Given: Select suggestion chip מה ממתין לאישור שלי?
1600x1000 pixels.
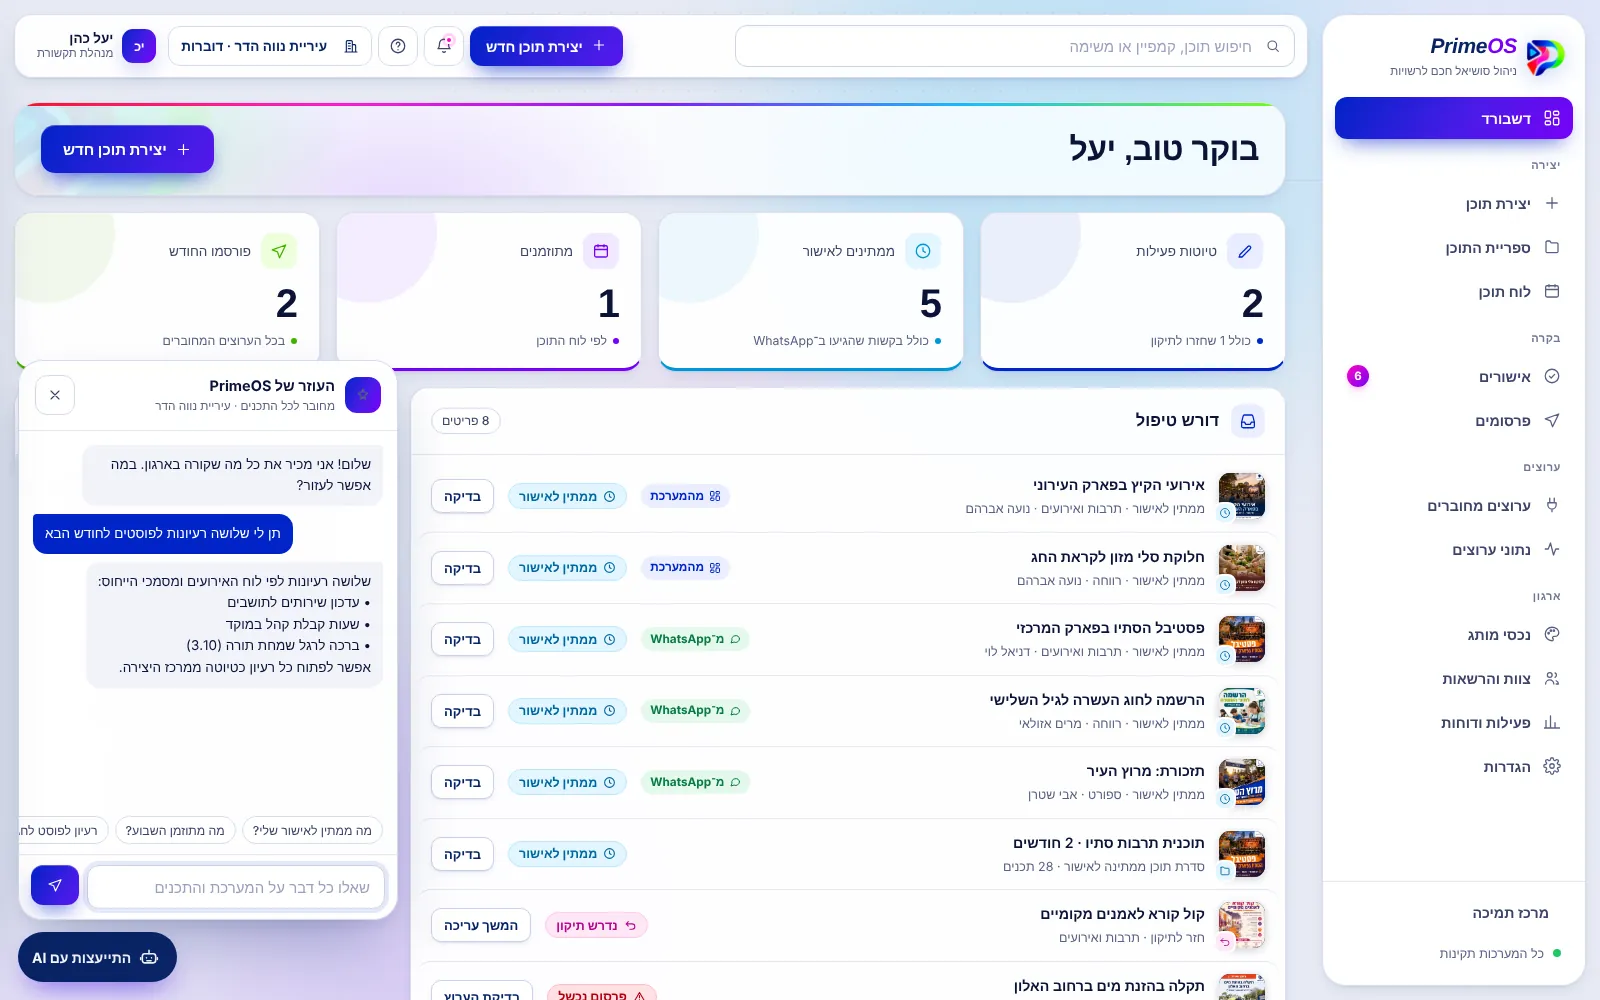Looking at the screenshot, I should coord(312,830).
